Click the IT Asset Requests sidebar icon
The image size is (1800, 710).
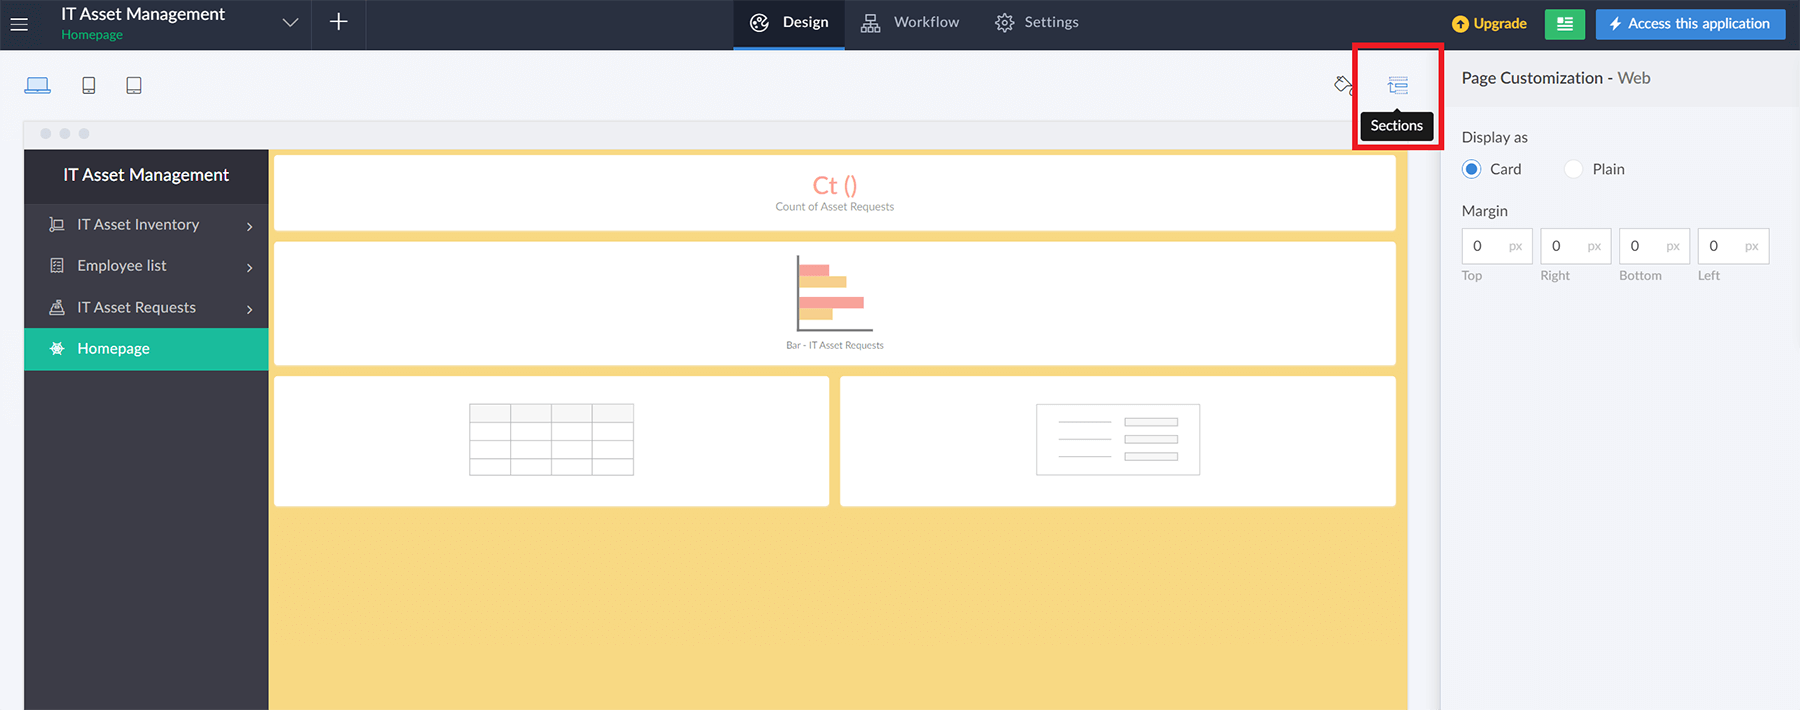57,308
